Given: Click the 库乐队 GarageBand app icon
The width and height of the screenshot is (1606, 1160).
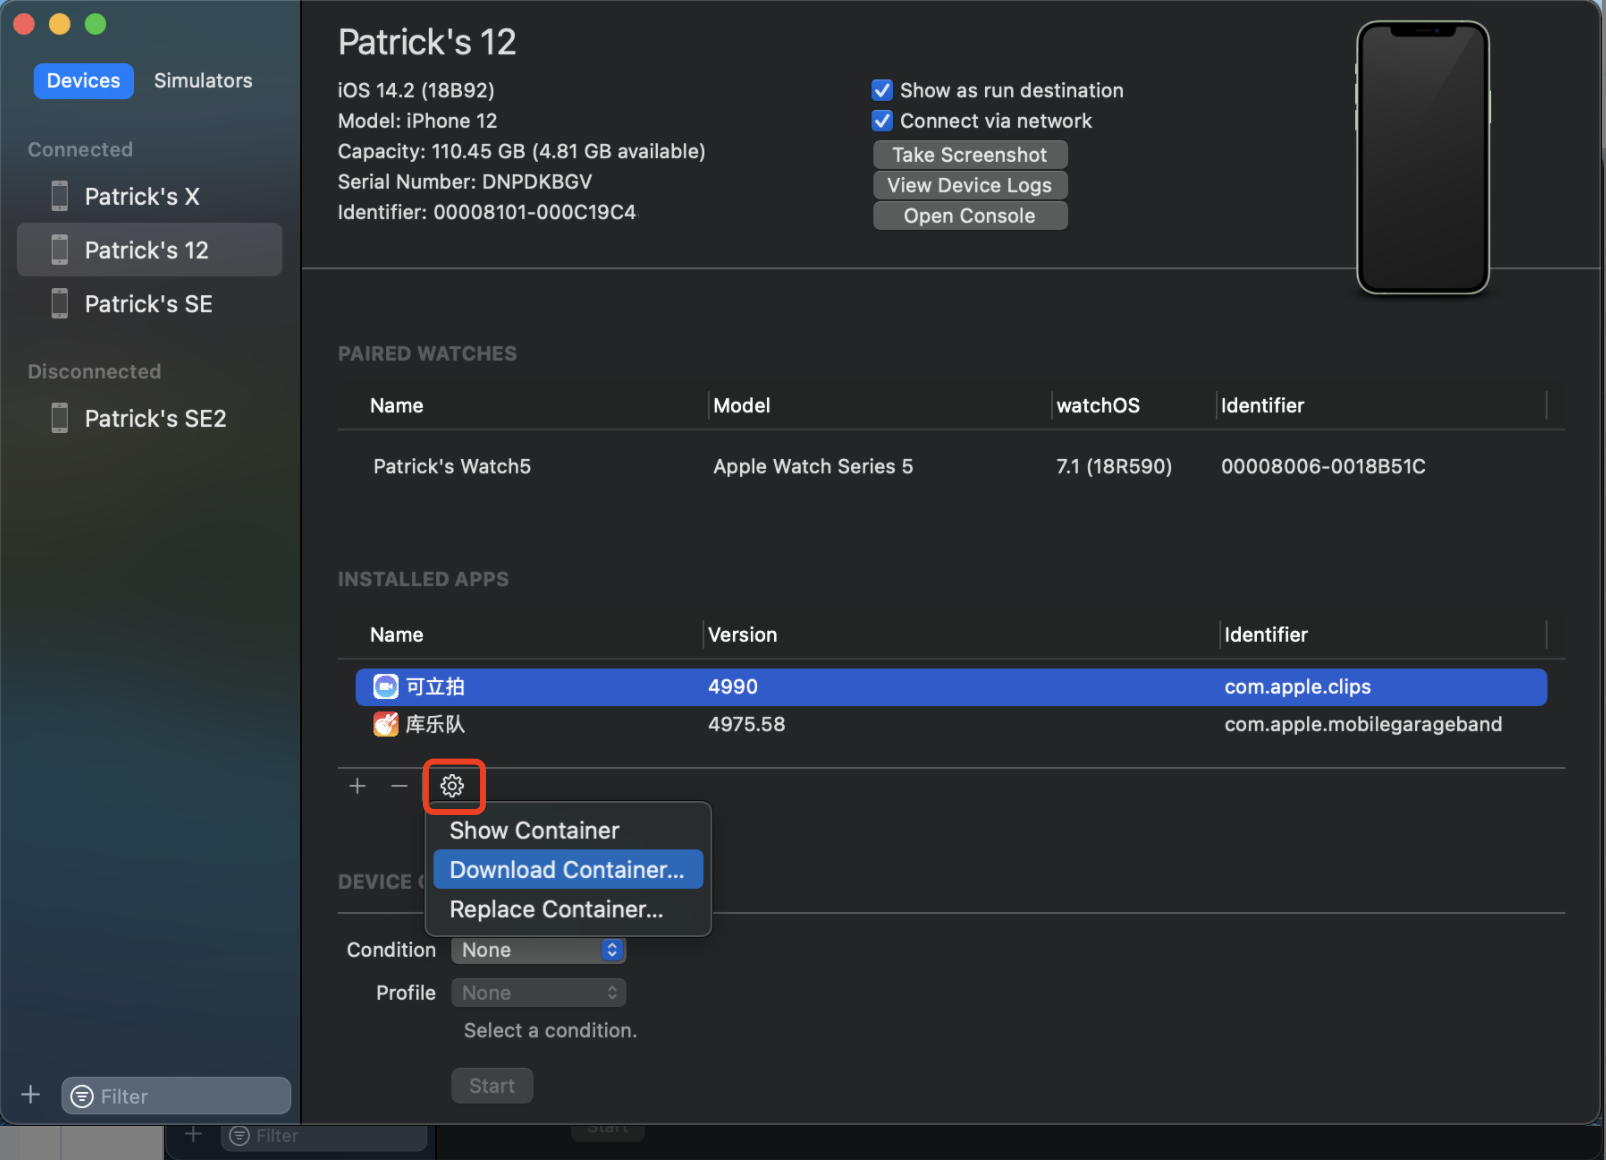Looking at the screenshot, I should (x=385, y=724).
